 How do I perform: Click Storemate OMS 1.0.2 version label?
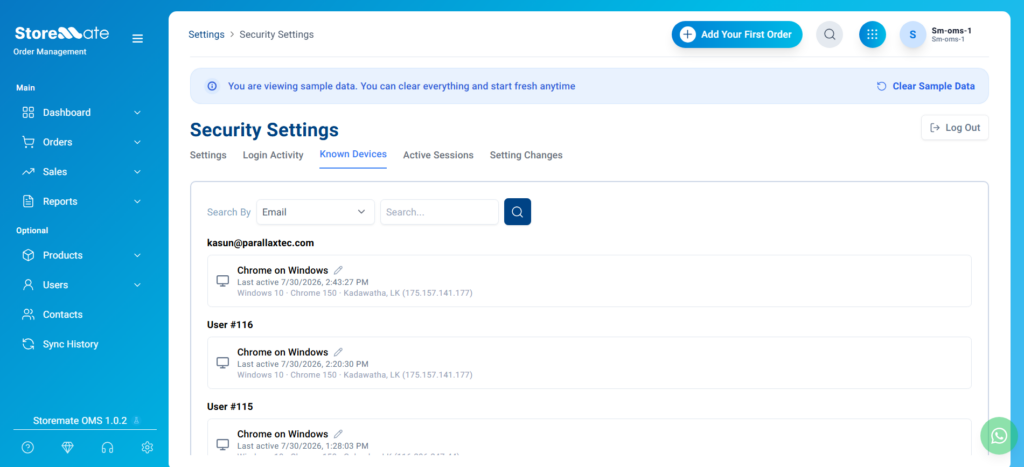(x=80, y=421)
